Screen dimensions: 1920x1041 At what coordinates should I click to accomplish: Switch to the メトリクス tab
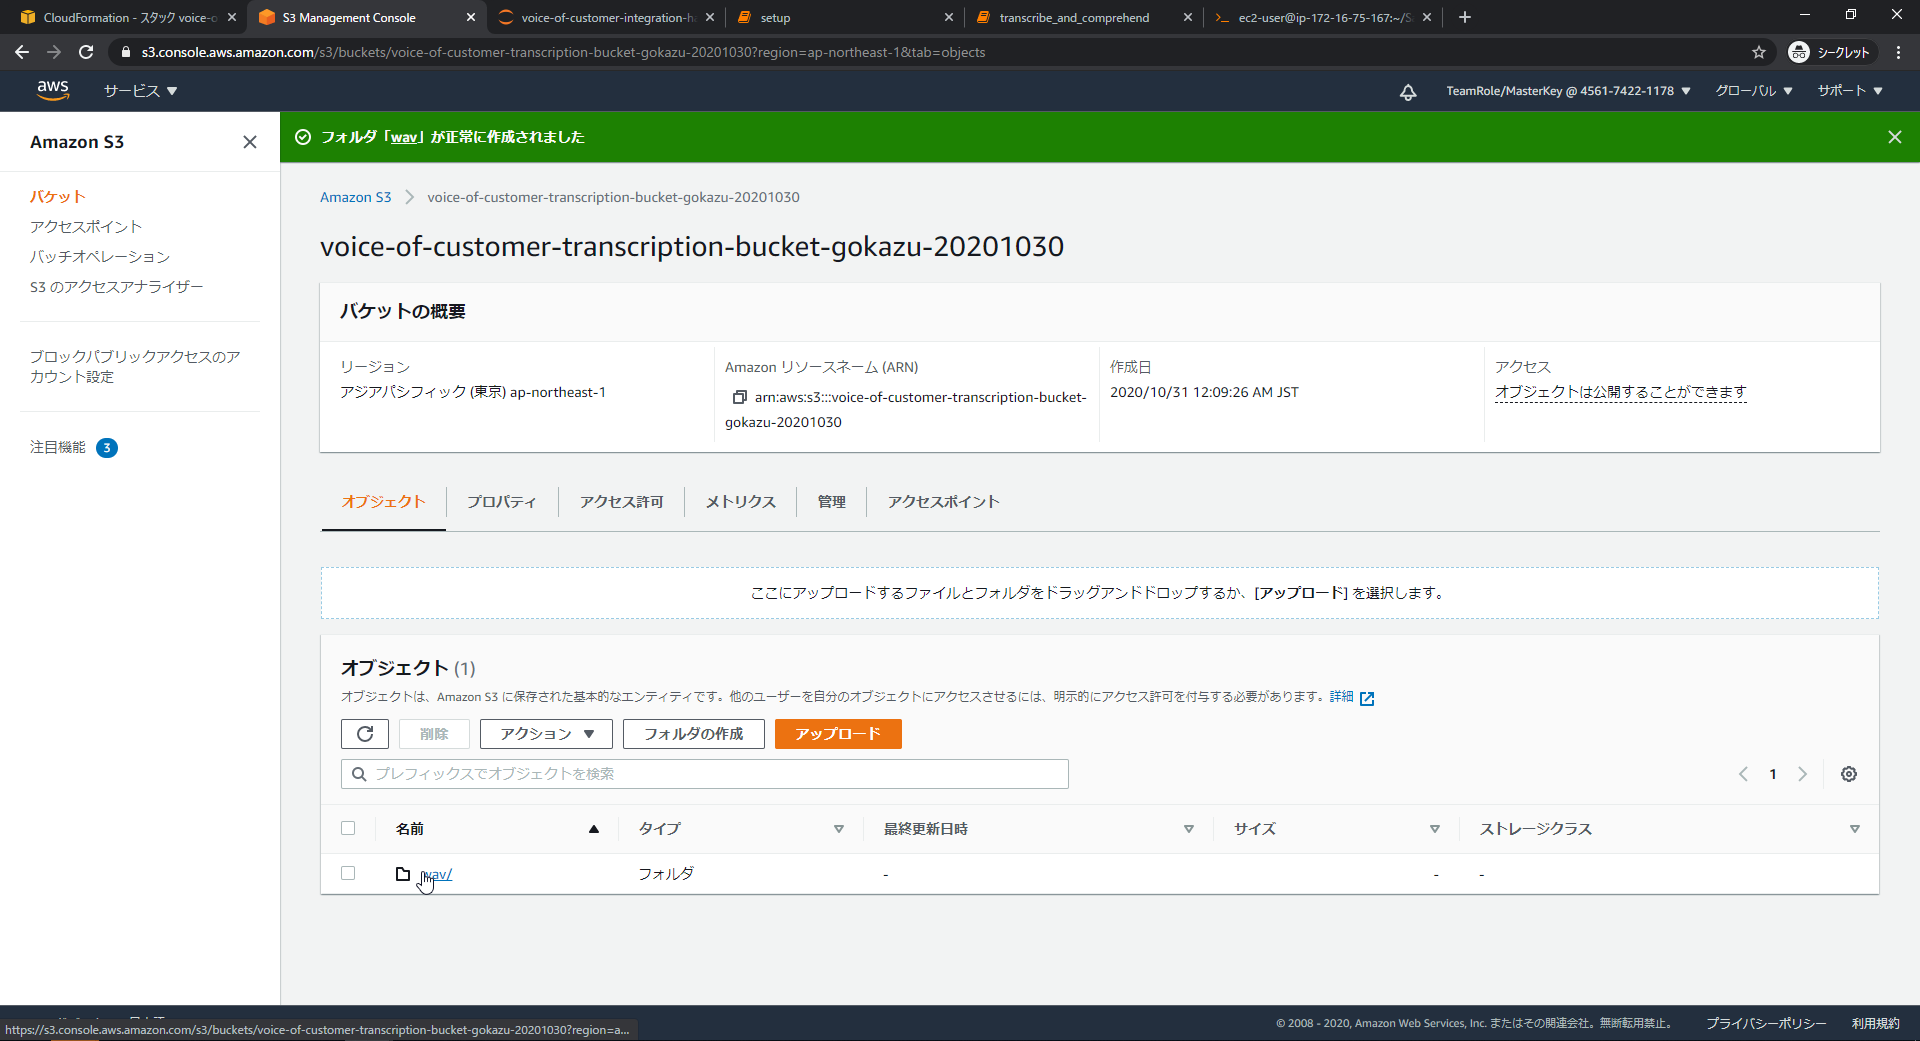(741, 502)
